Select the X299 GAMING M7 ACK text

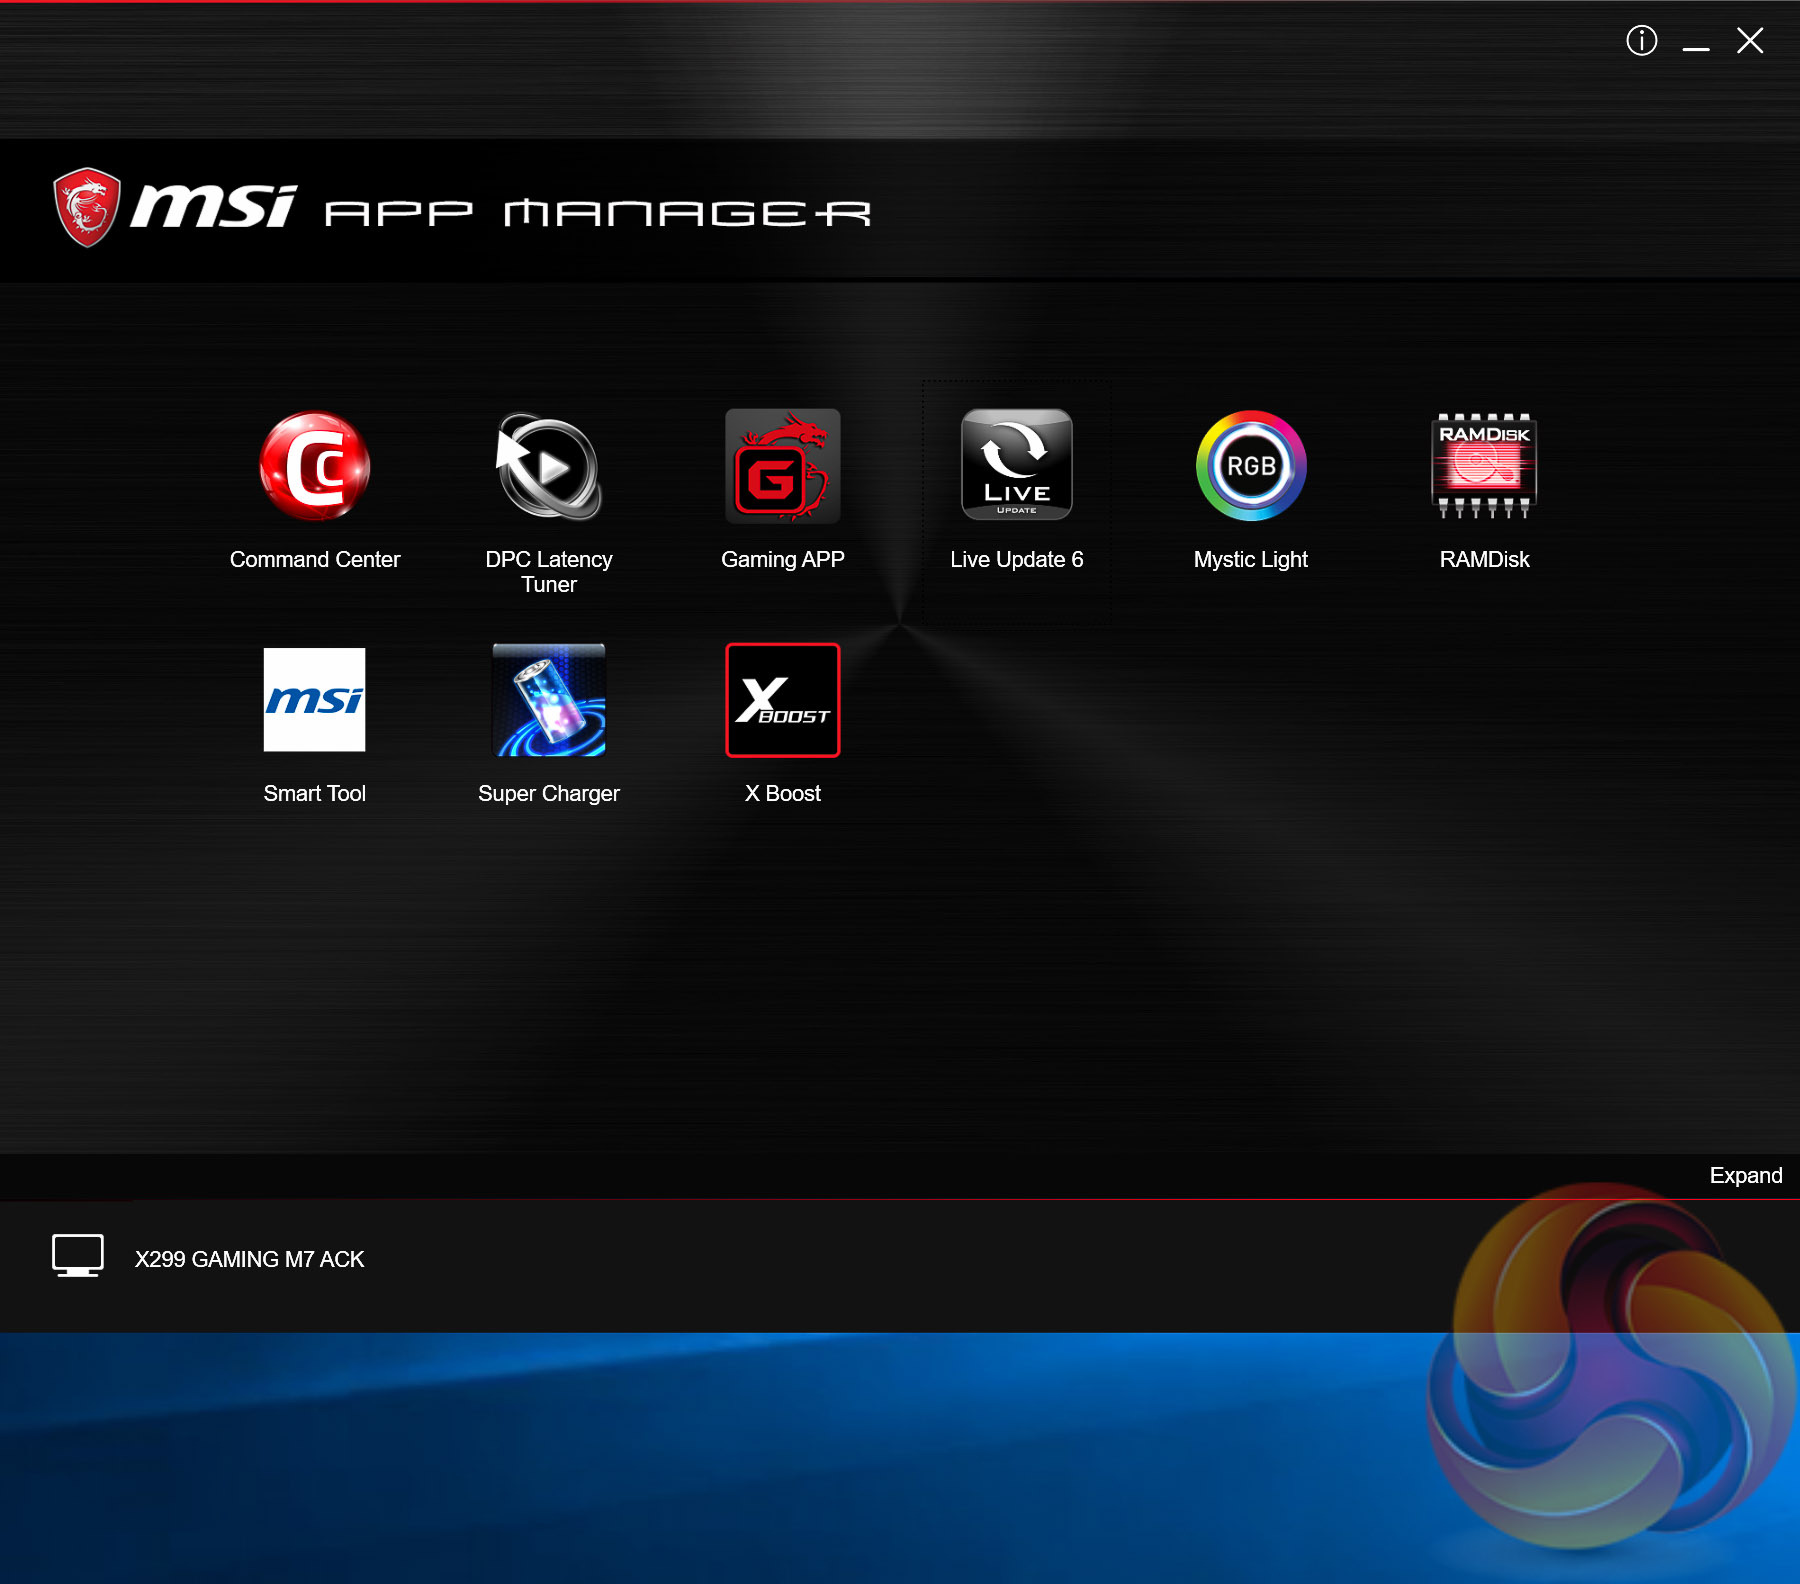click(x=249, y=1259)
